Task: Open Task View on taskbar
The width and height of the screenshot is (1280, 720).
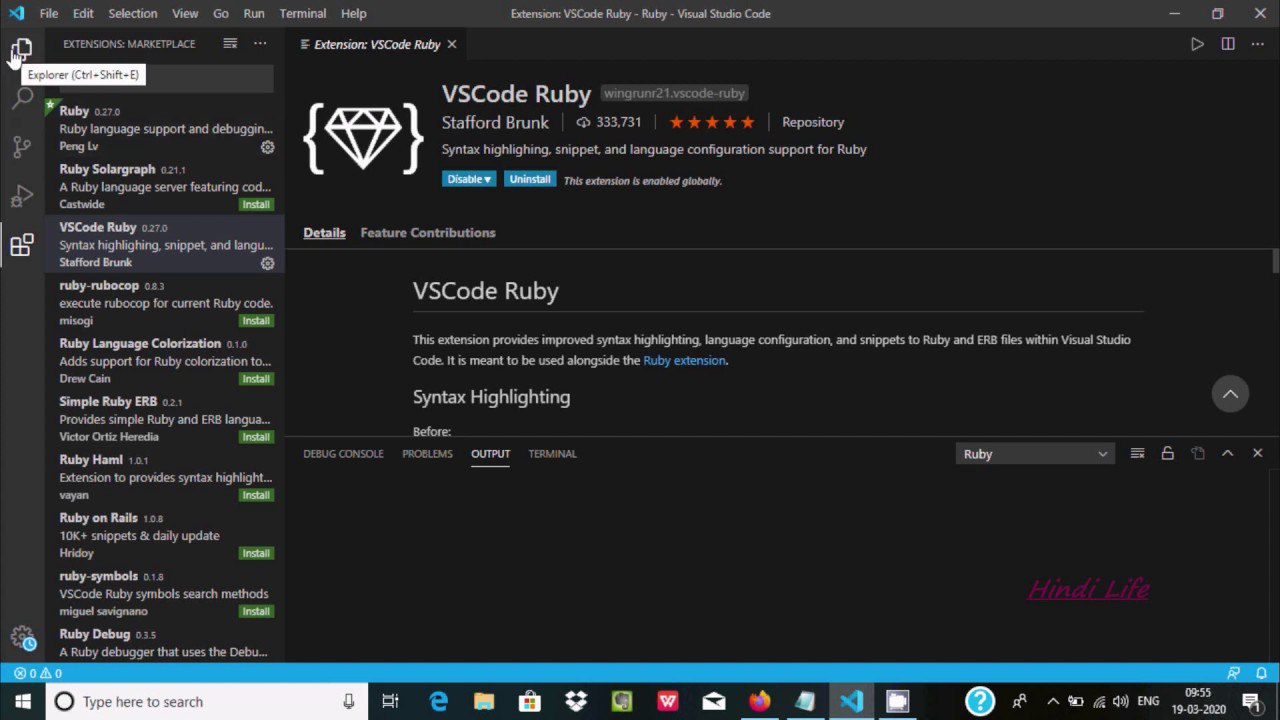Action: click(x=391, y=701)
